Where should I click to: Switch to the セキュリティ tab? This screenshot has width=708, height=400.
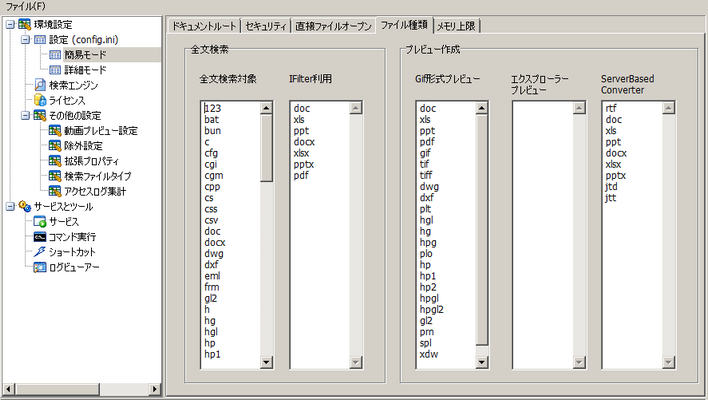[x=266, y=26]
